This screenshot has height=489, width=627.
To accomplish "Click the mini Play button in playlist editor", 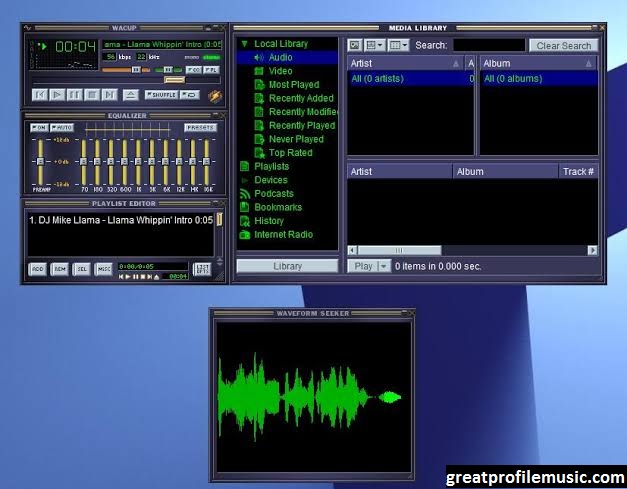I will (128, 277).
